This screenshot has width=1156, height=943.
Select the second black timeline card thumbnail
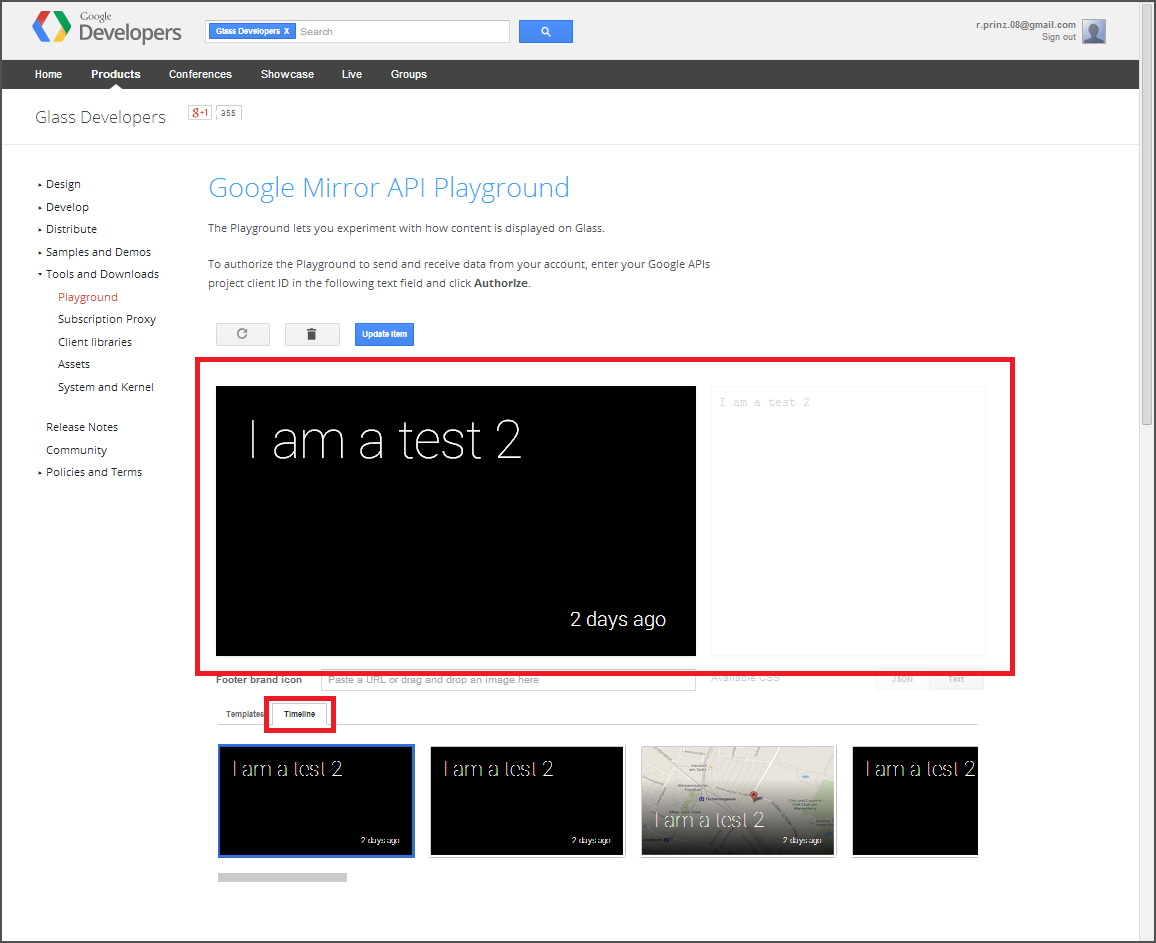[527, 801]
